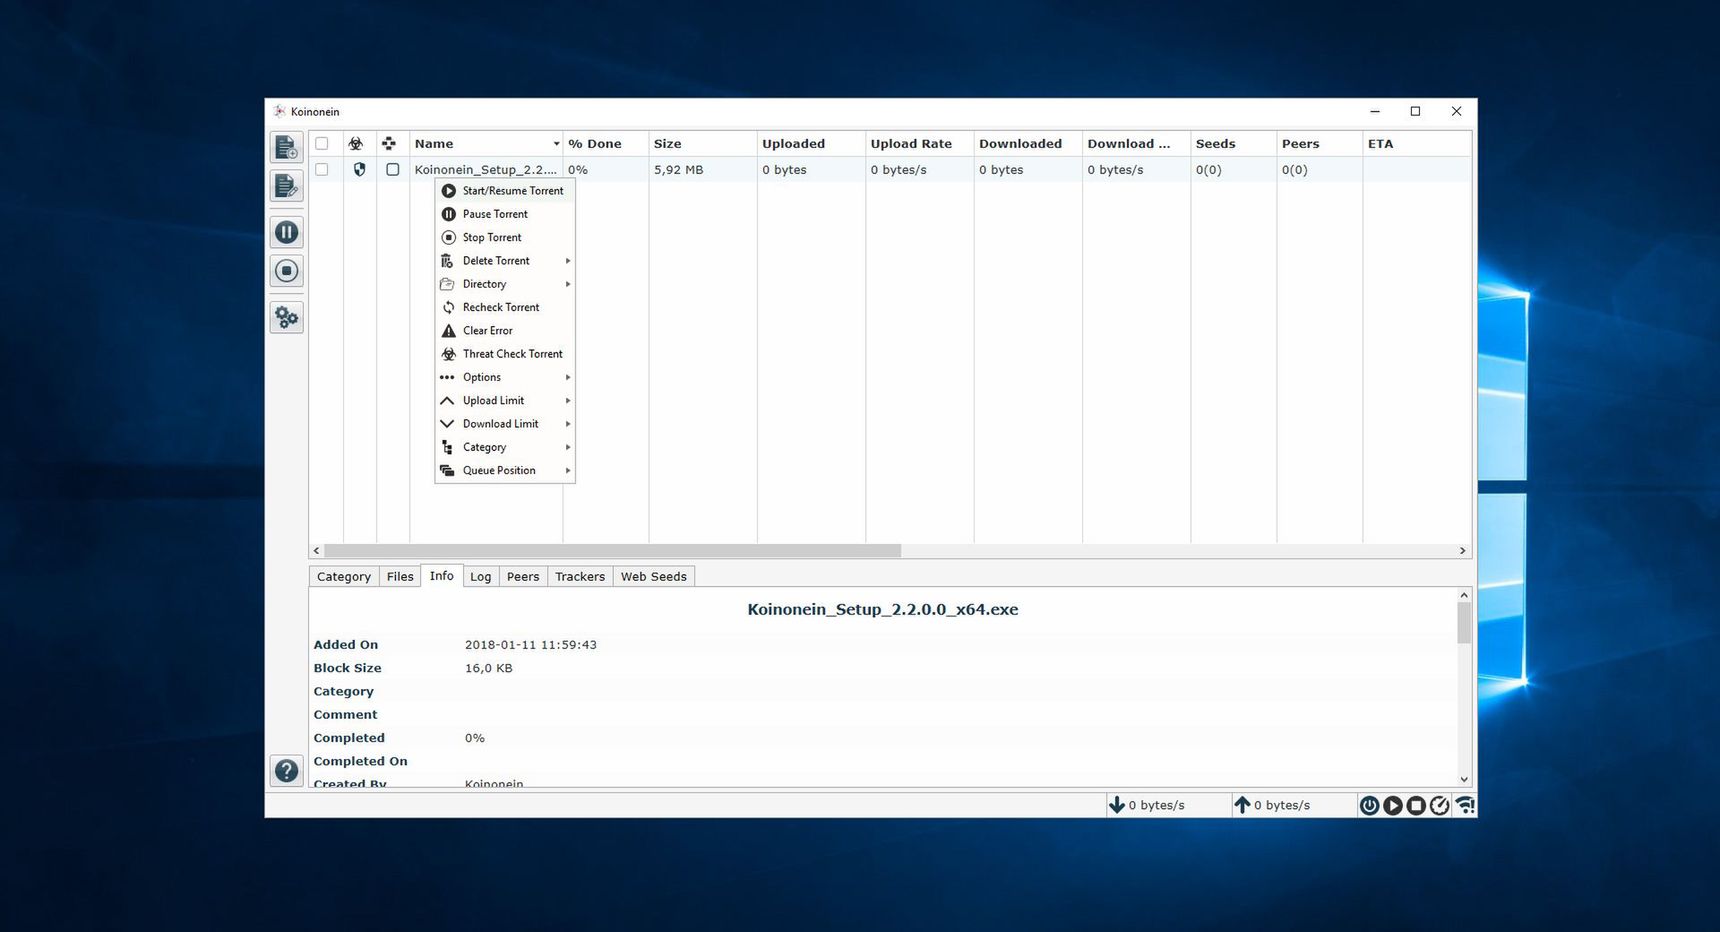Tick the select-all checkbox in the header
1720x932 pixels.
click(322, 144)
